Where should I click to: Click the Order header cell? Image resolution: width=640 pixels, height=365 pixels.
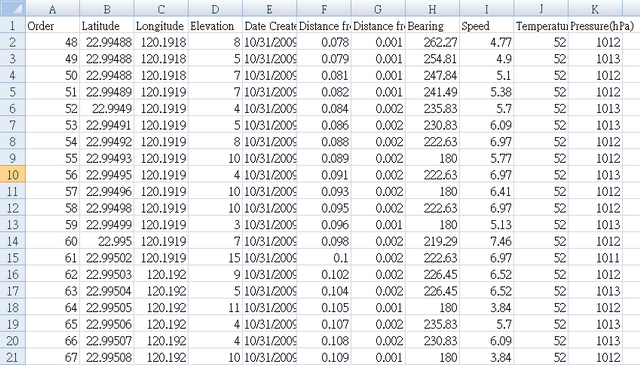[53, 25]
